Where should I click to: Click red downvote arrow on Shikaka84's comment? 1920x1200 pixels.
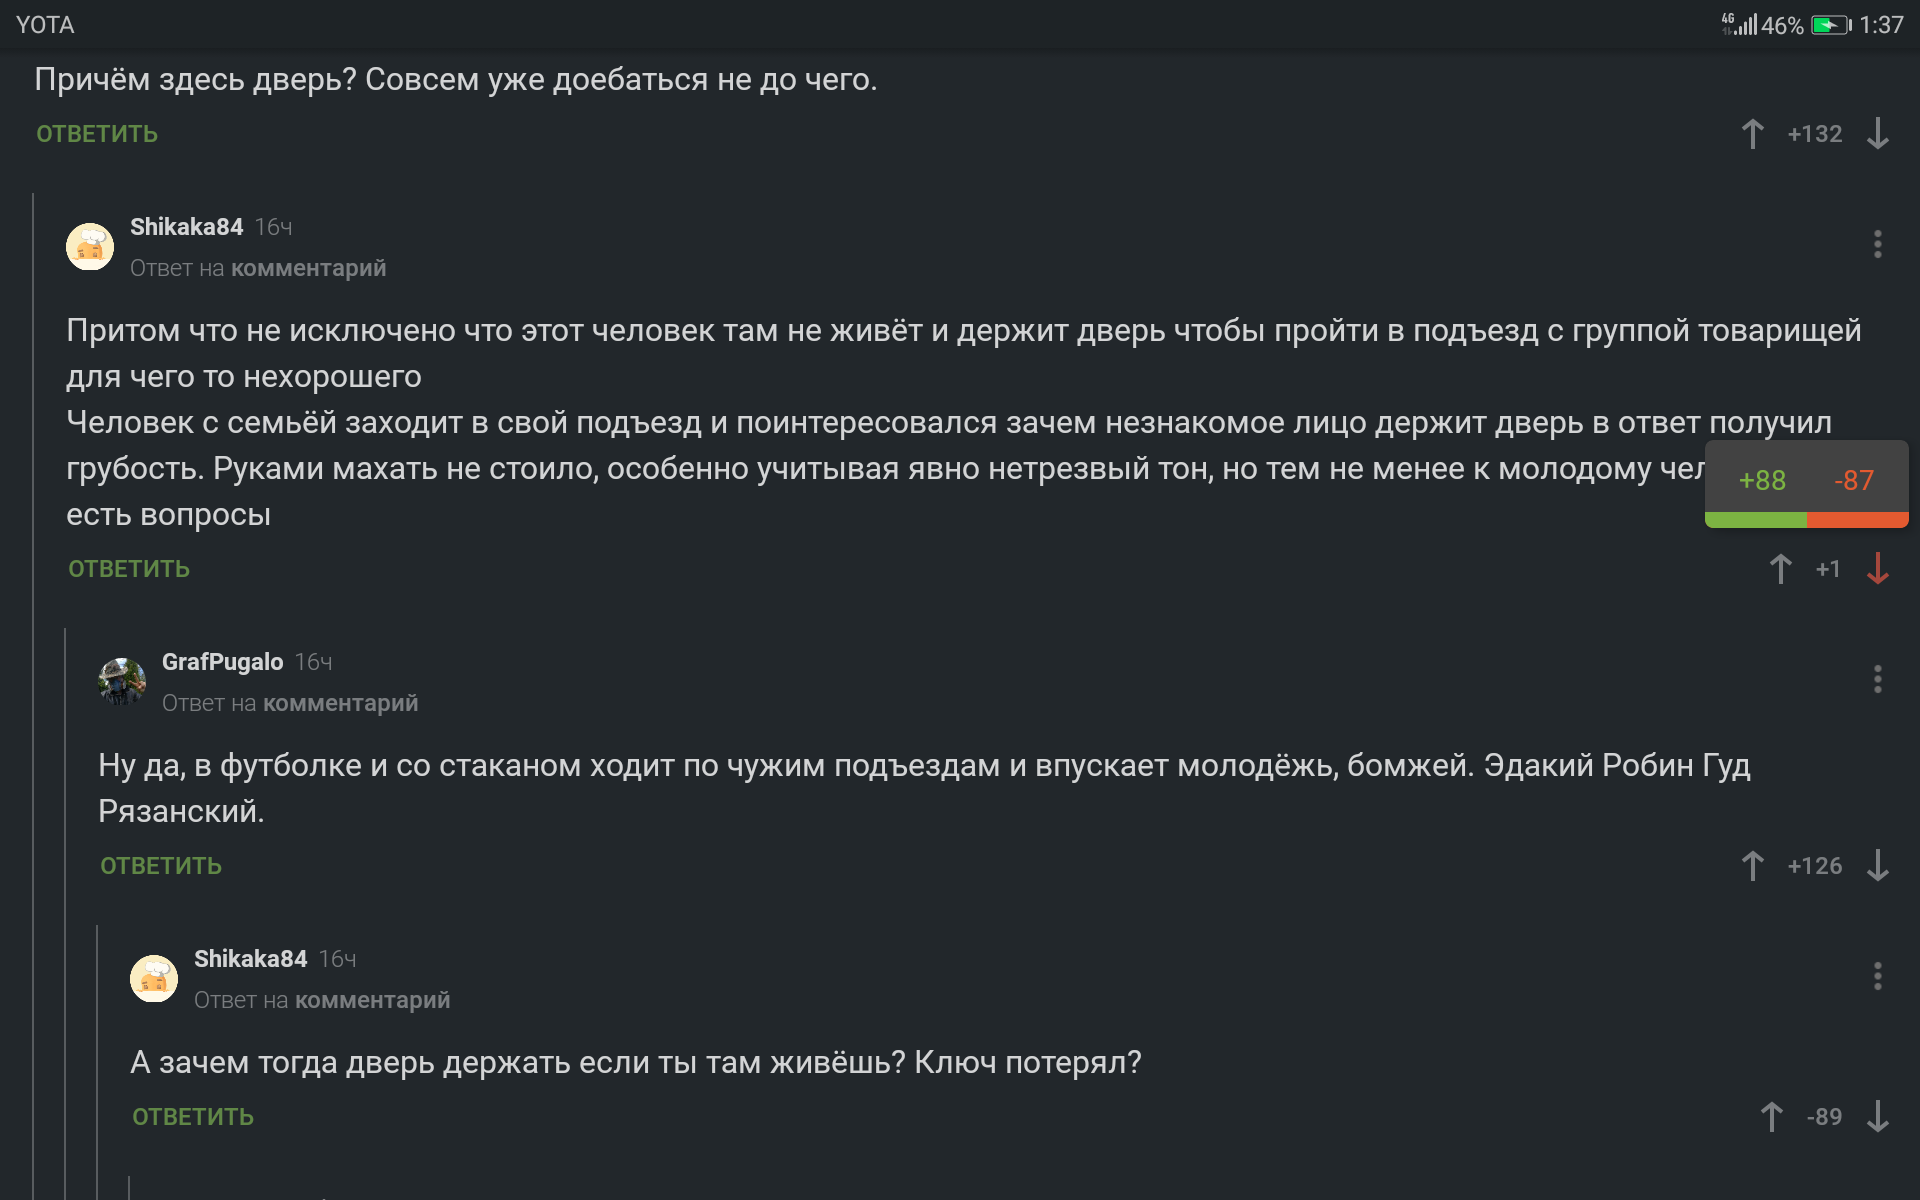point(1878,569)
